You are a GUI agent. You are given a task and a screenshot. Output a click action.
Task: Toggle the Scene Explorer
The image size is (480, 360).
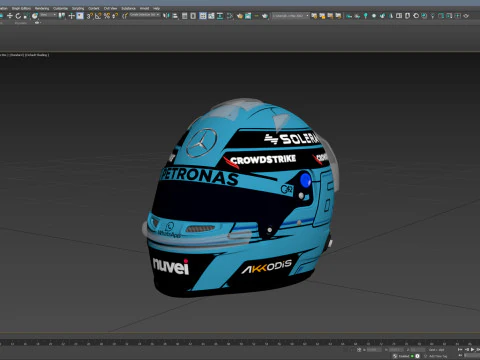click(x=184, y=16)
